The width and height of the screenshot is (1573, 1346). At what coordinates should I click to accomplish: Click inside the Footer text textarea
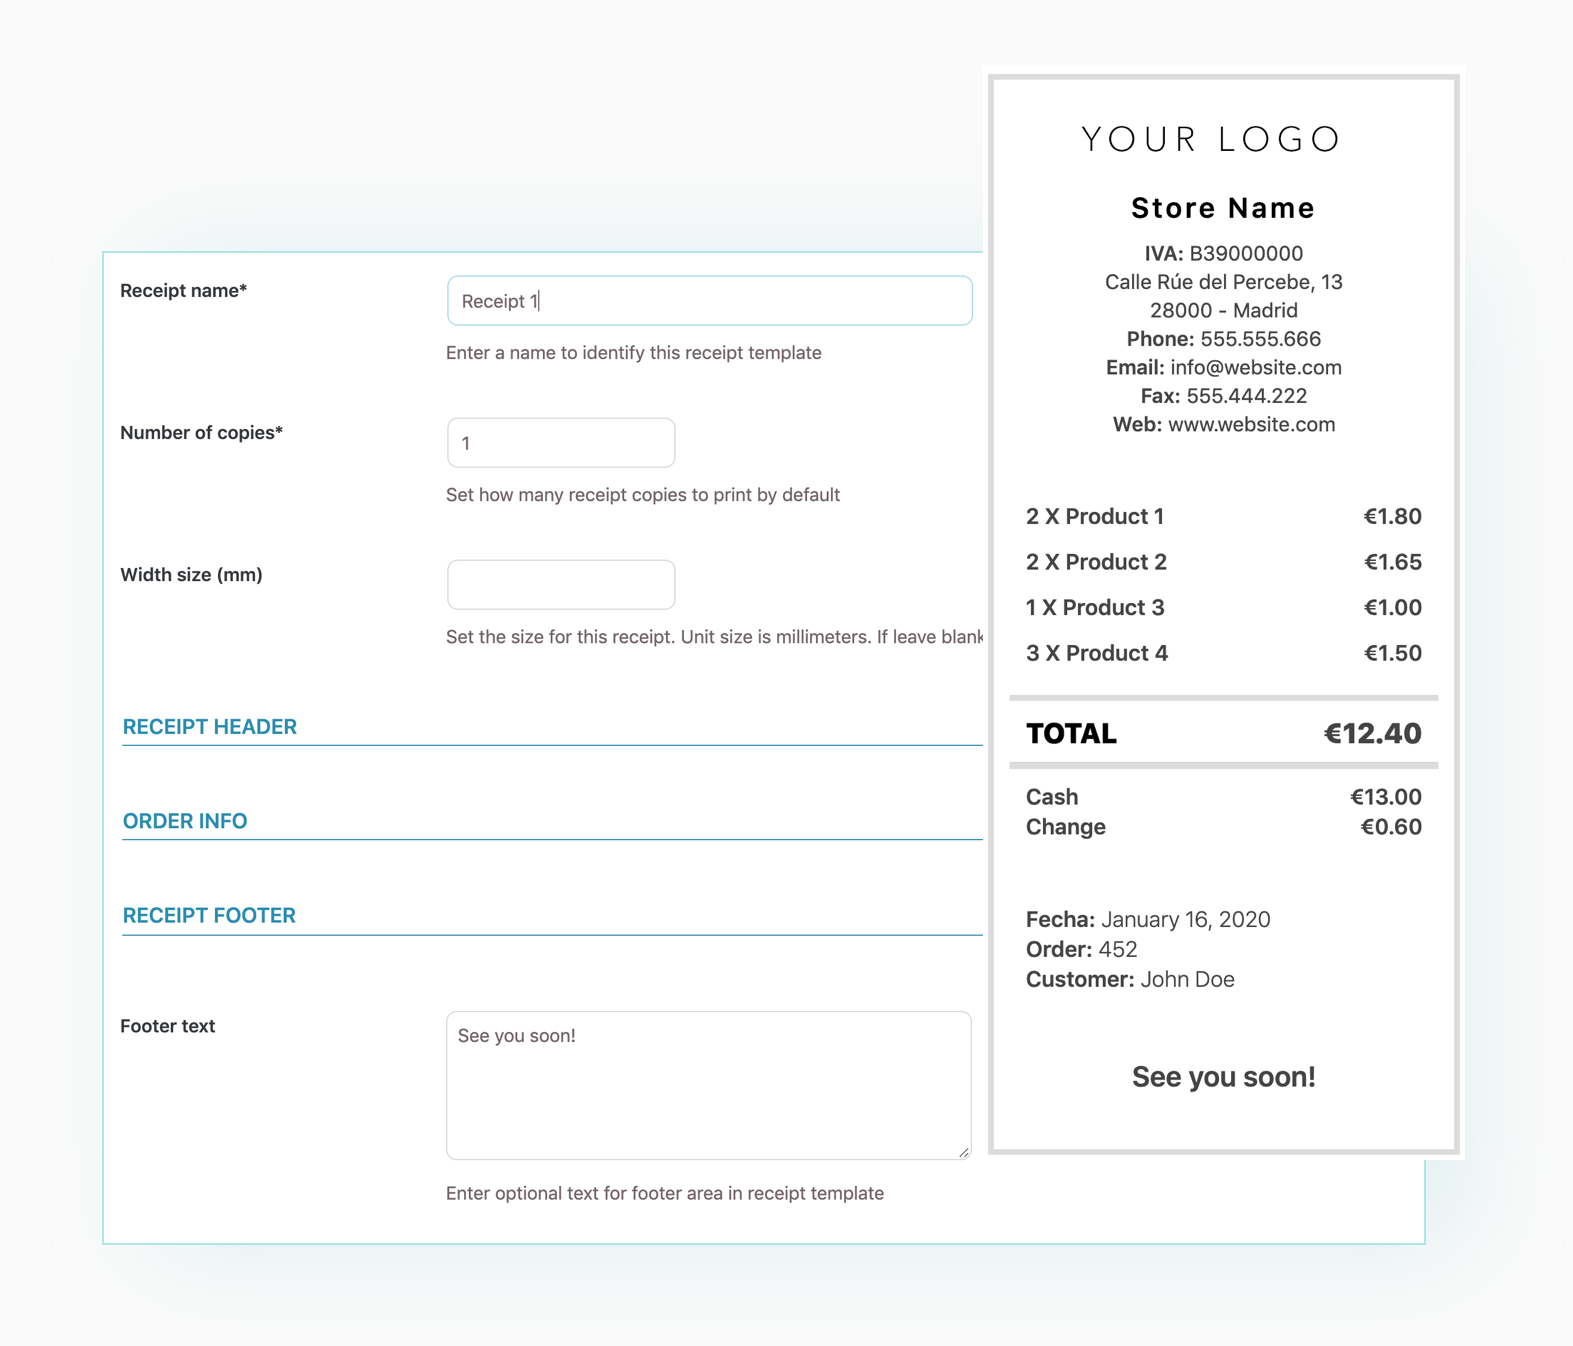(708, 1085)
